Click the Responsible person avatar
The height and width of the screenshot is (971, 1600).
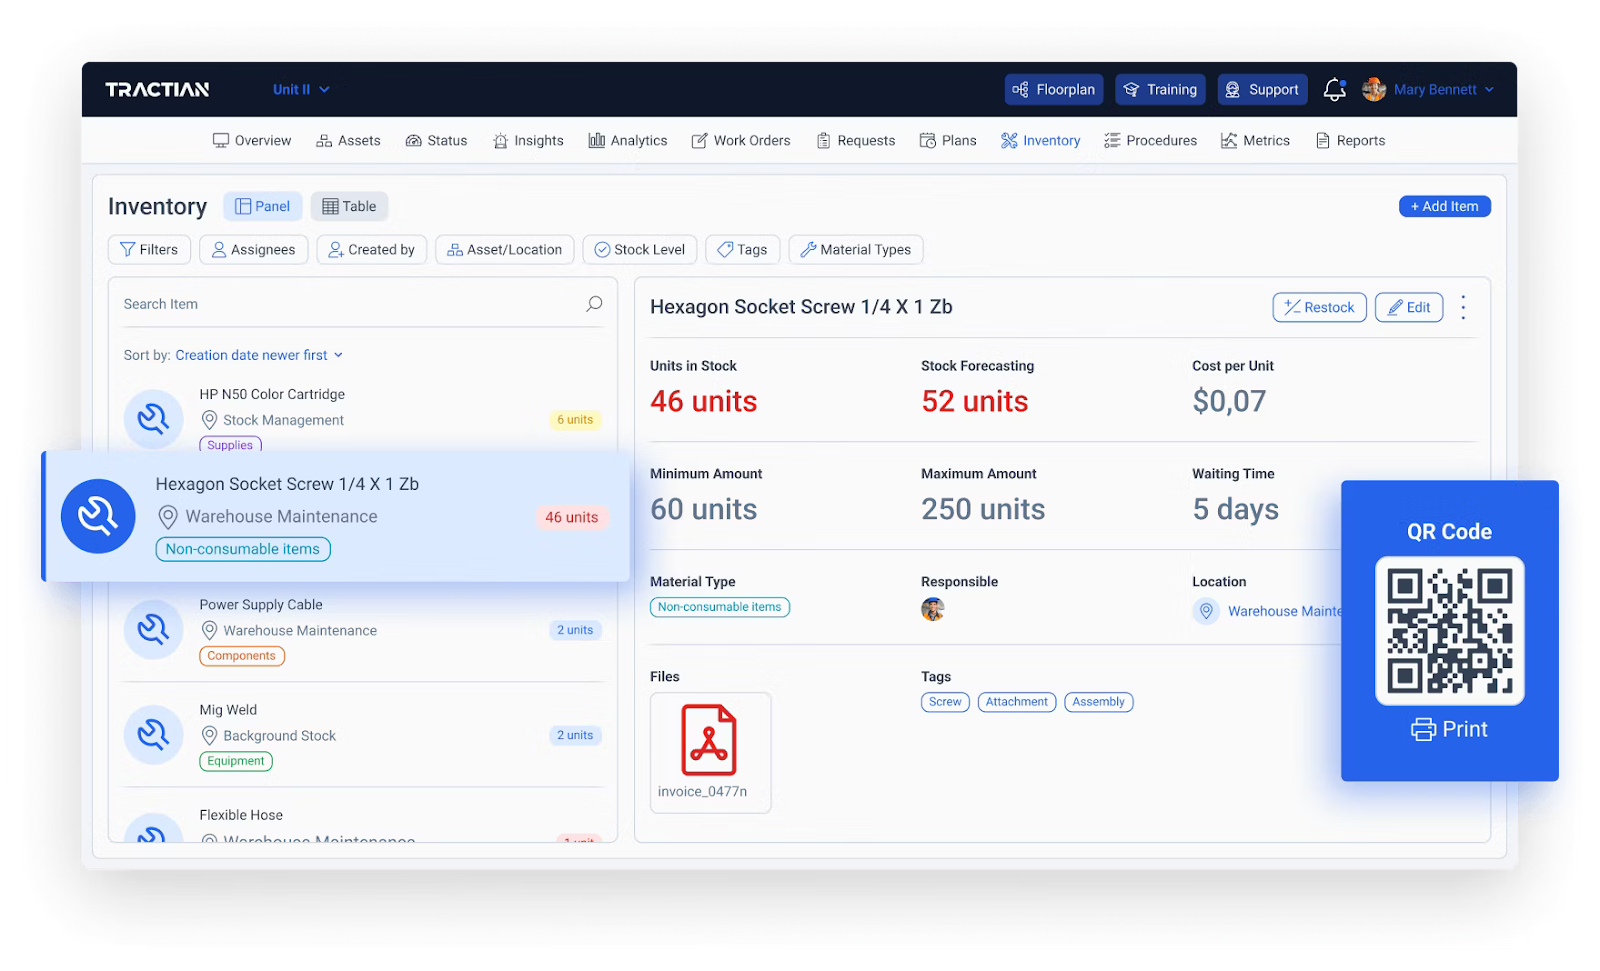(933, 610)
